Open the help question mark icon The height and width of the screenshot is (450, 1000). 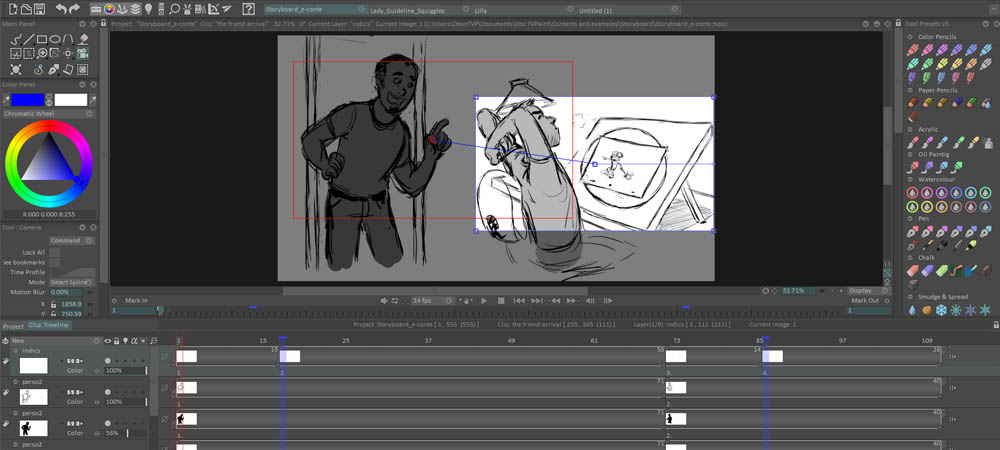[x=247, y=10]
